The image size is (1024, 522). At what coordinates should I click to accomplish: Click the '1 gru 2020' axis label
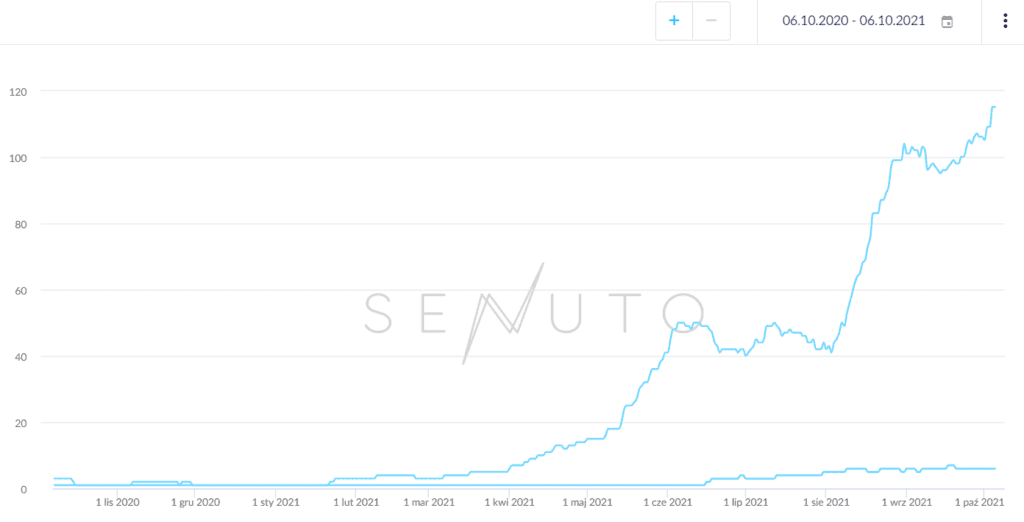[195, 503]
